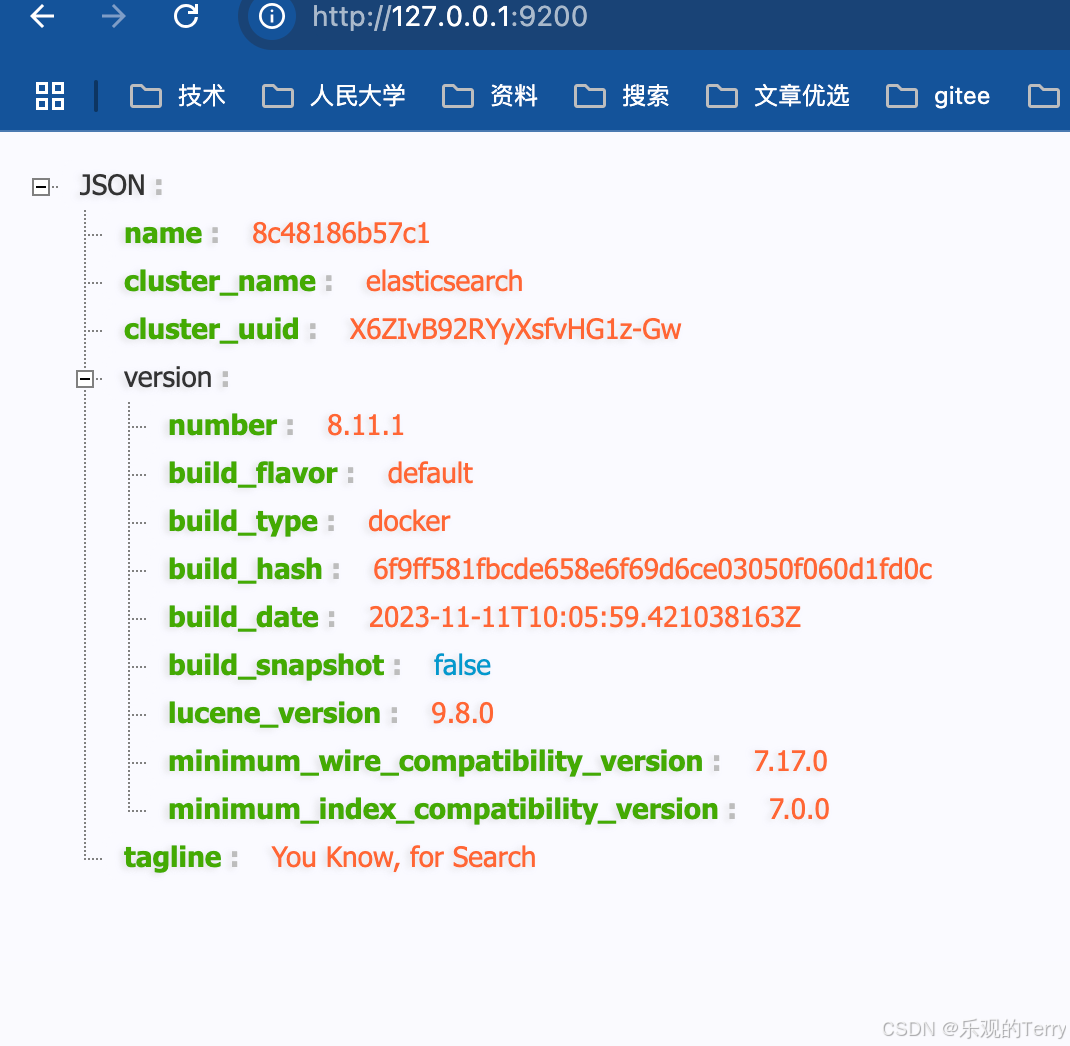The height and width of the screenshot is (1046, 1070).
Task: Select the minimum_wire_compatibility_version key
Action: [x=435, y=761]
